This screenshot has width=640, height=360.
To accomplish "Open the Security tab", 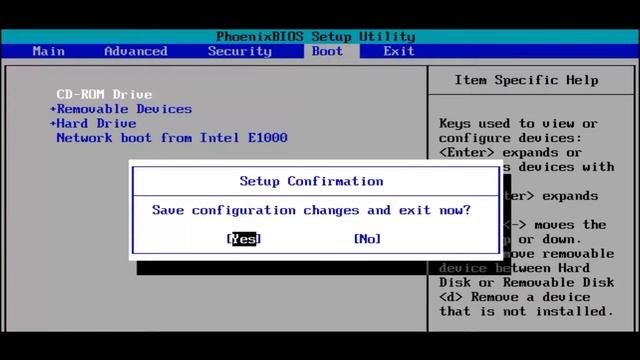I will click(x=240, y=51).
